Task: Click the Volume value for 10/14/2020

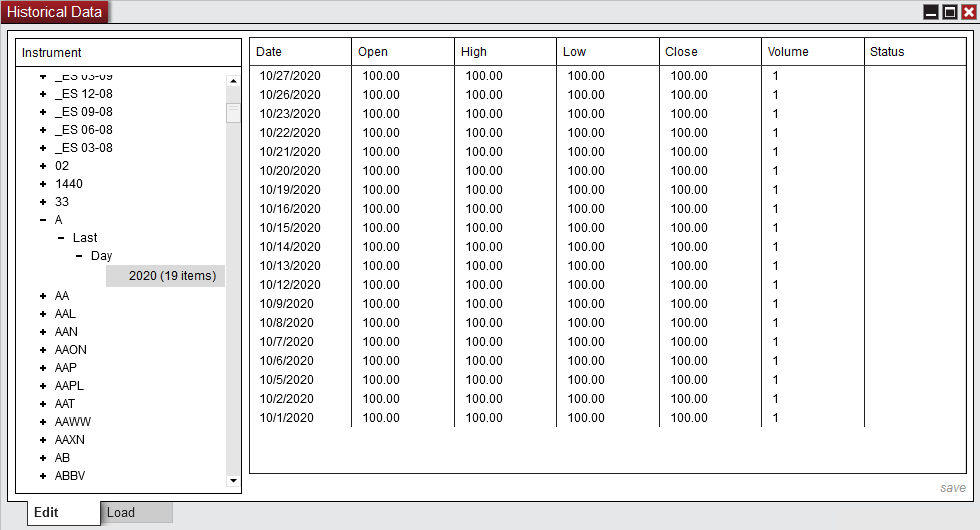Action: (x=776, y=247)
